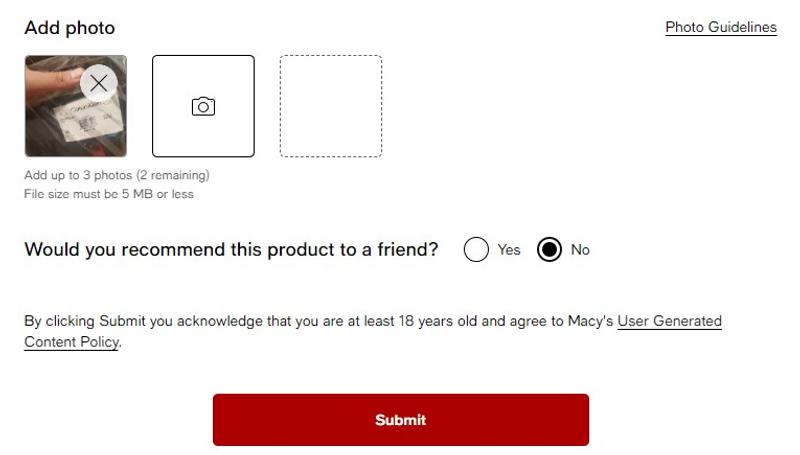This screenshot has height=455, width=800.
Task: Click the "Add photo" heading
Action: [x=69, y=28]
